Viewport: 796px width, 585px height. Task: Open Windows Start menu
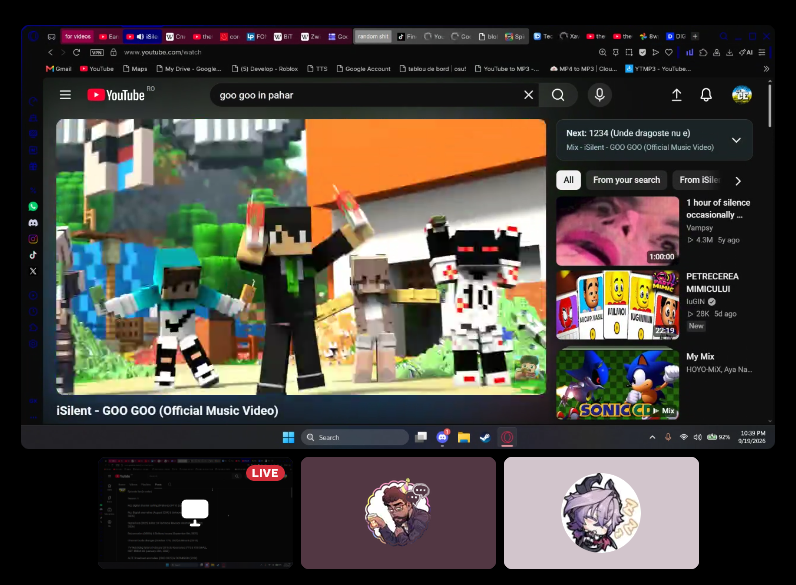point(288,437)
